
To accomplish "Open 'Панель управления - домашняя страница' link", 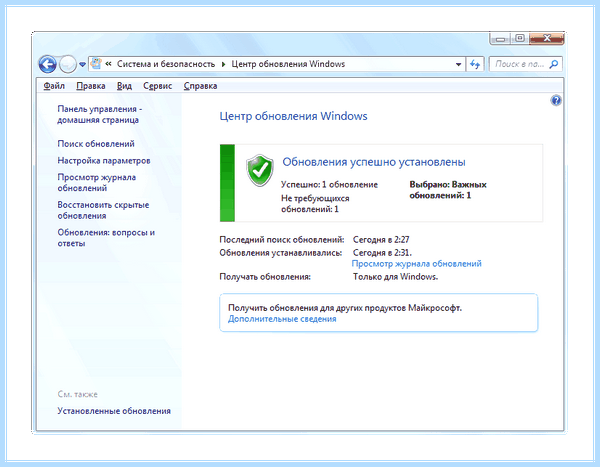I will [99, 114].
